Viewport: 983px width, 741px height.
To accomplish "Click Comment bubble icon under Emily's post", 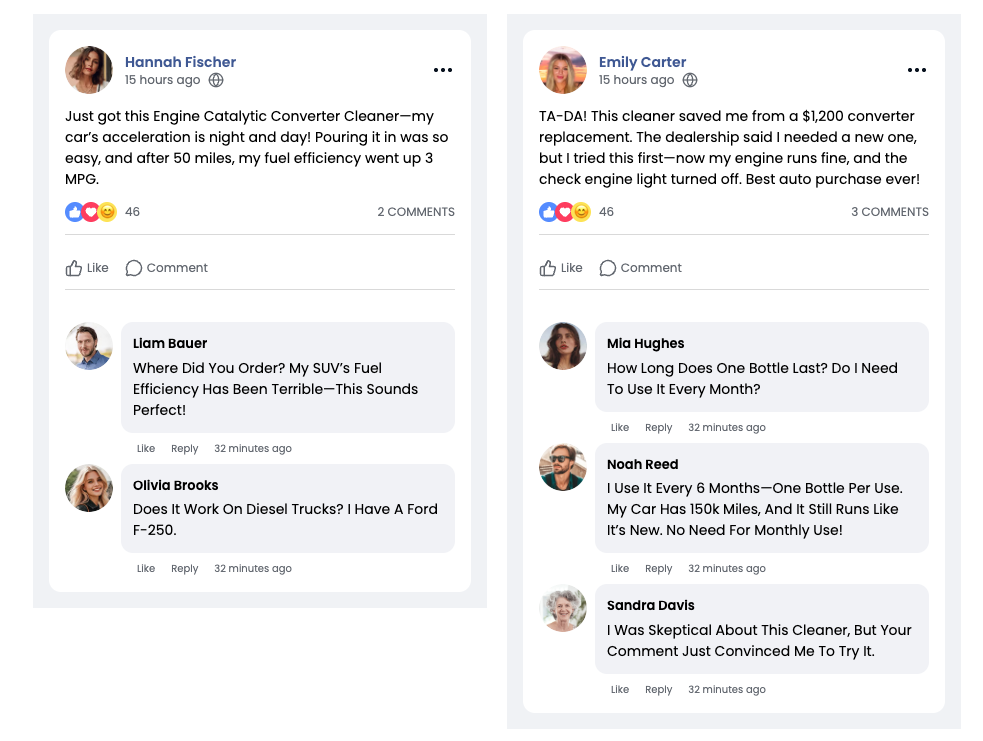I will pyautogui.click(x=607, y=268).
